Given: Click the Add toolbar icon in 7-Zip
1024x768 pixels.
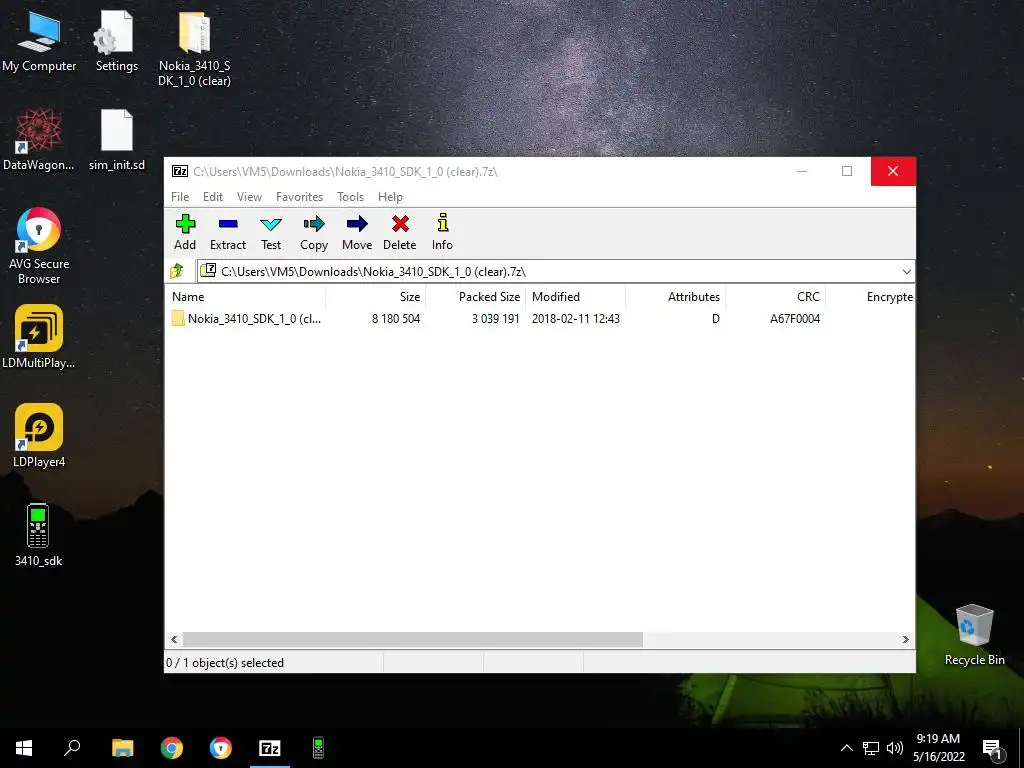Looking at the screenshot, I should pyautogui.click(x=185, y=232).
